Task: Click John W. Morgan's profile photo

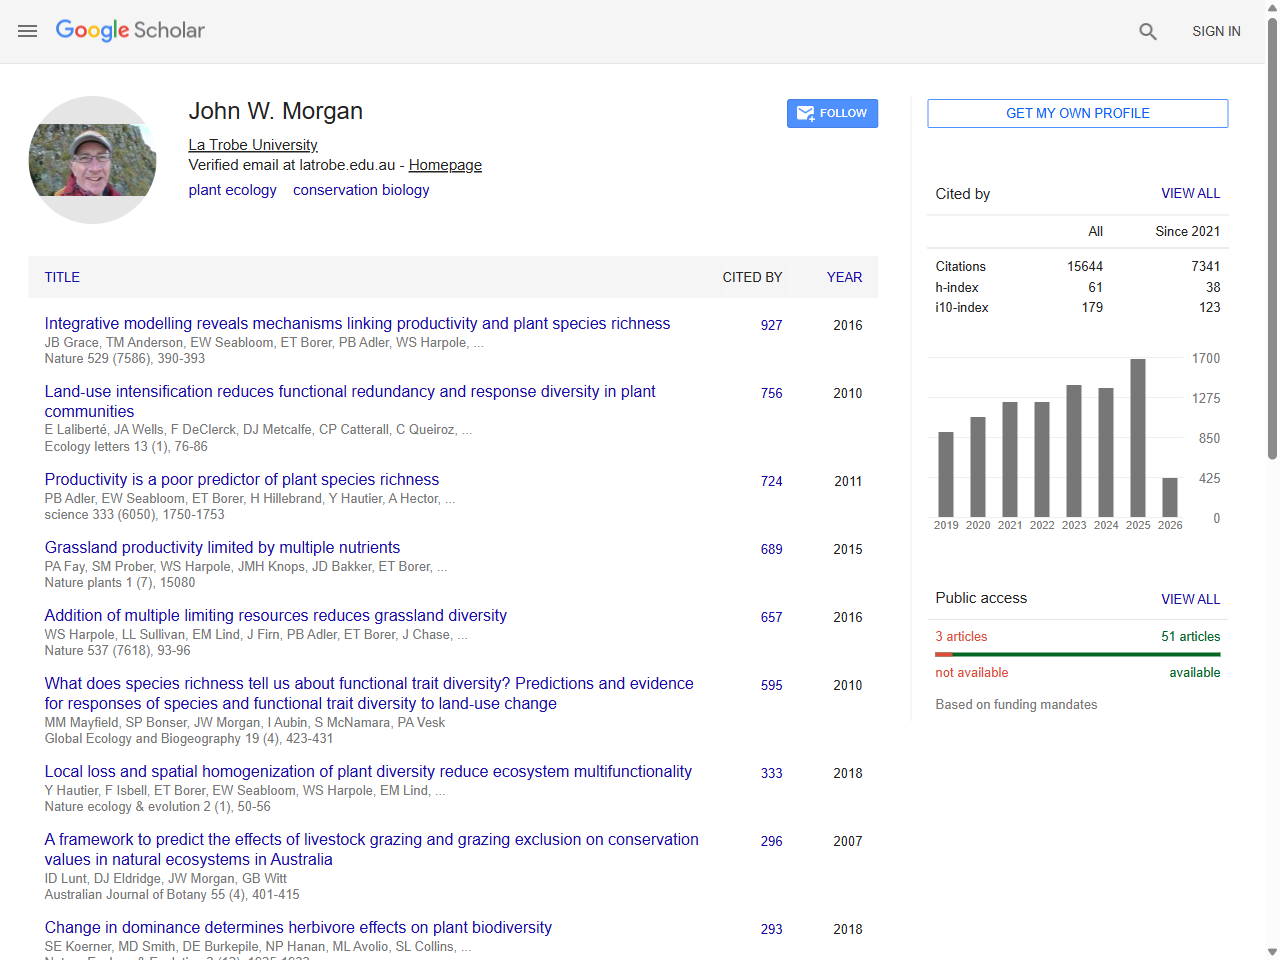Action: pyautogui.click(x=92, y=159)
